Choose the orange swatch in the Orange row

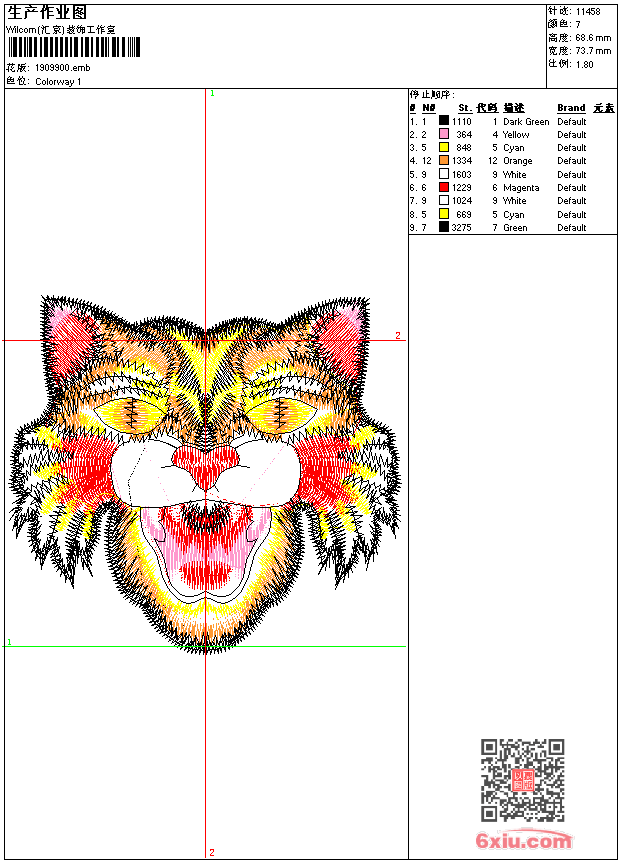tap(444, 160)
